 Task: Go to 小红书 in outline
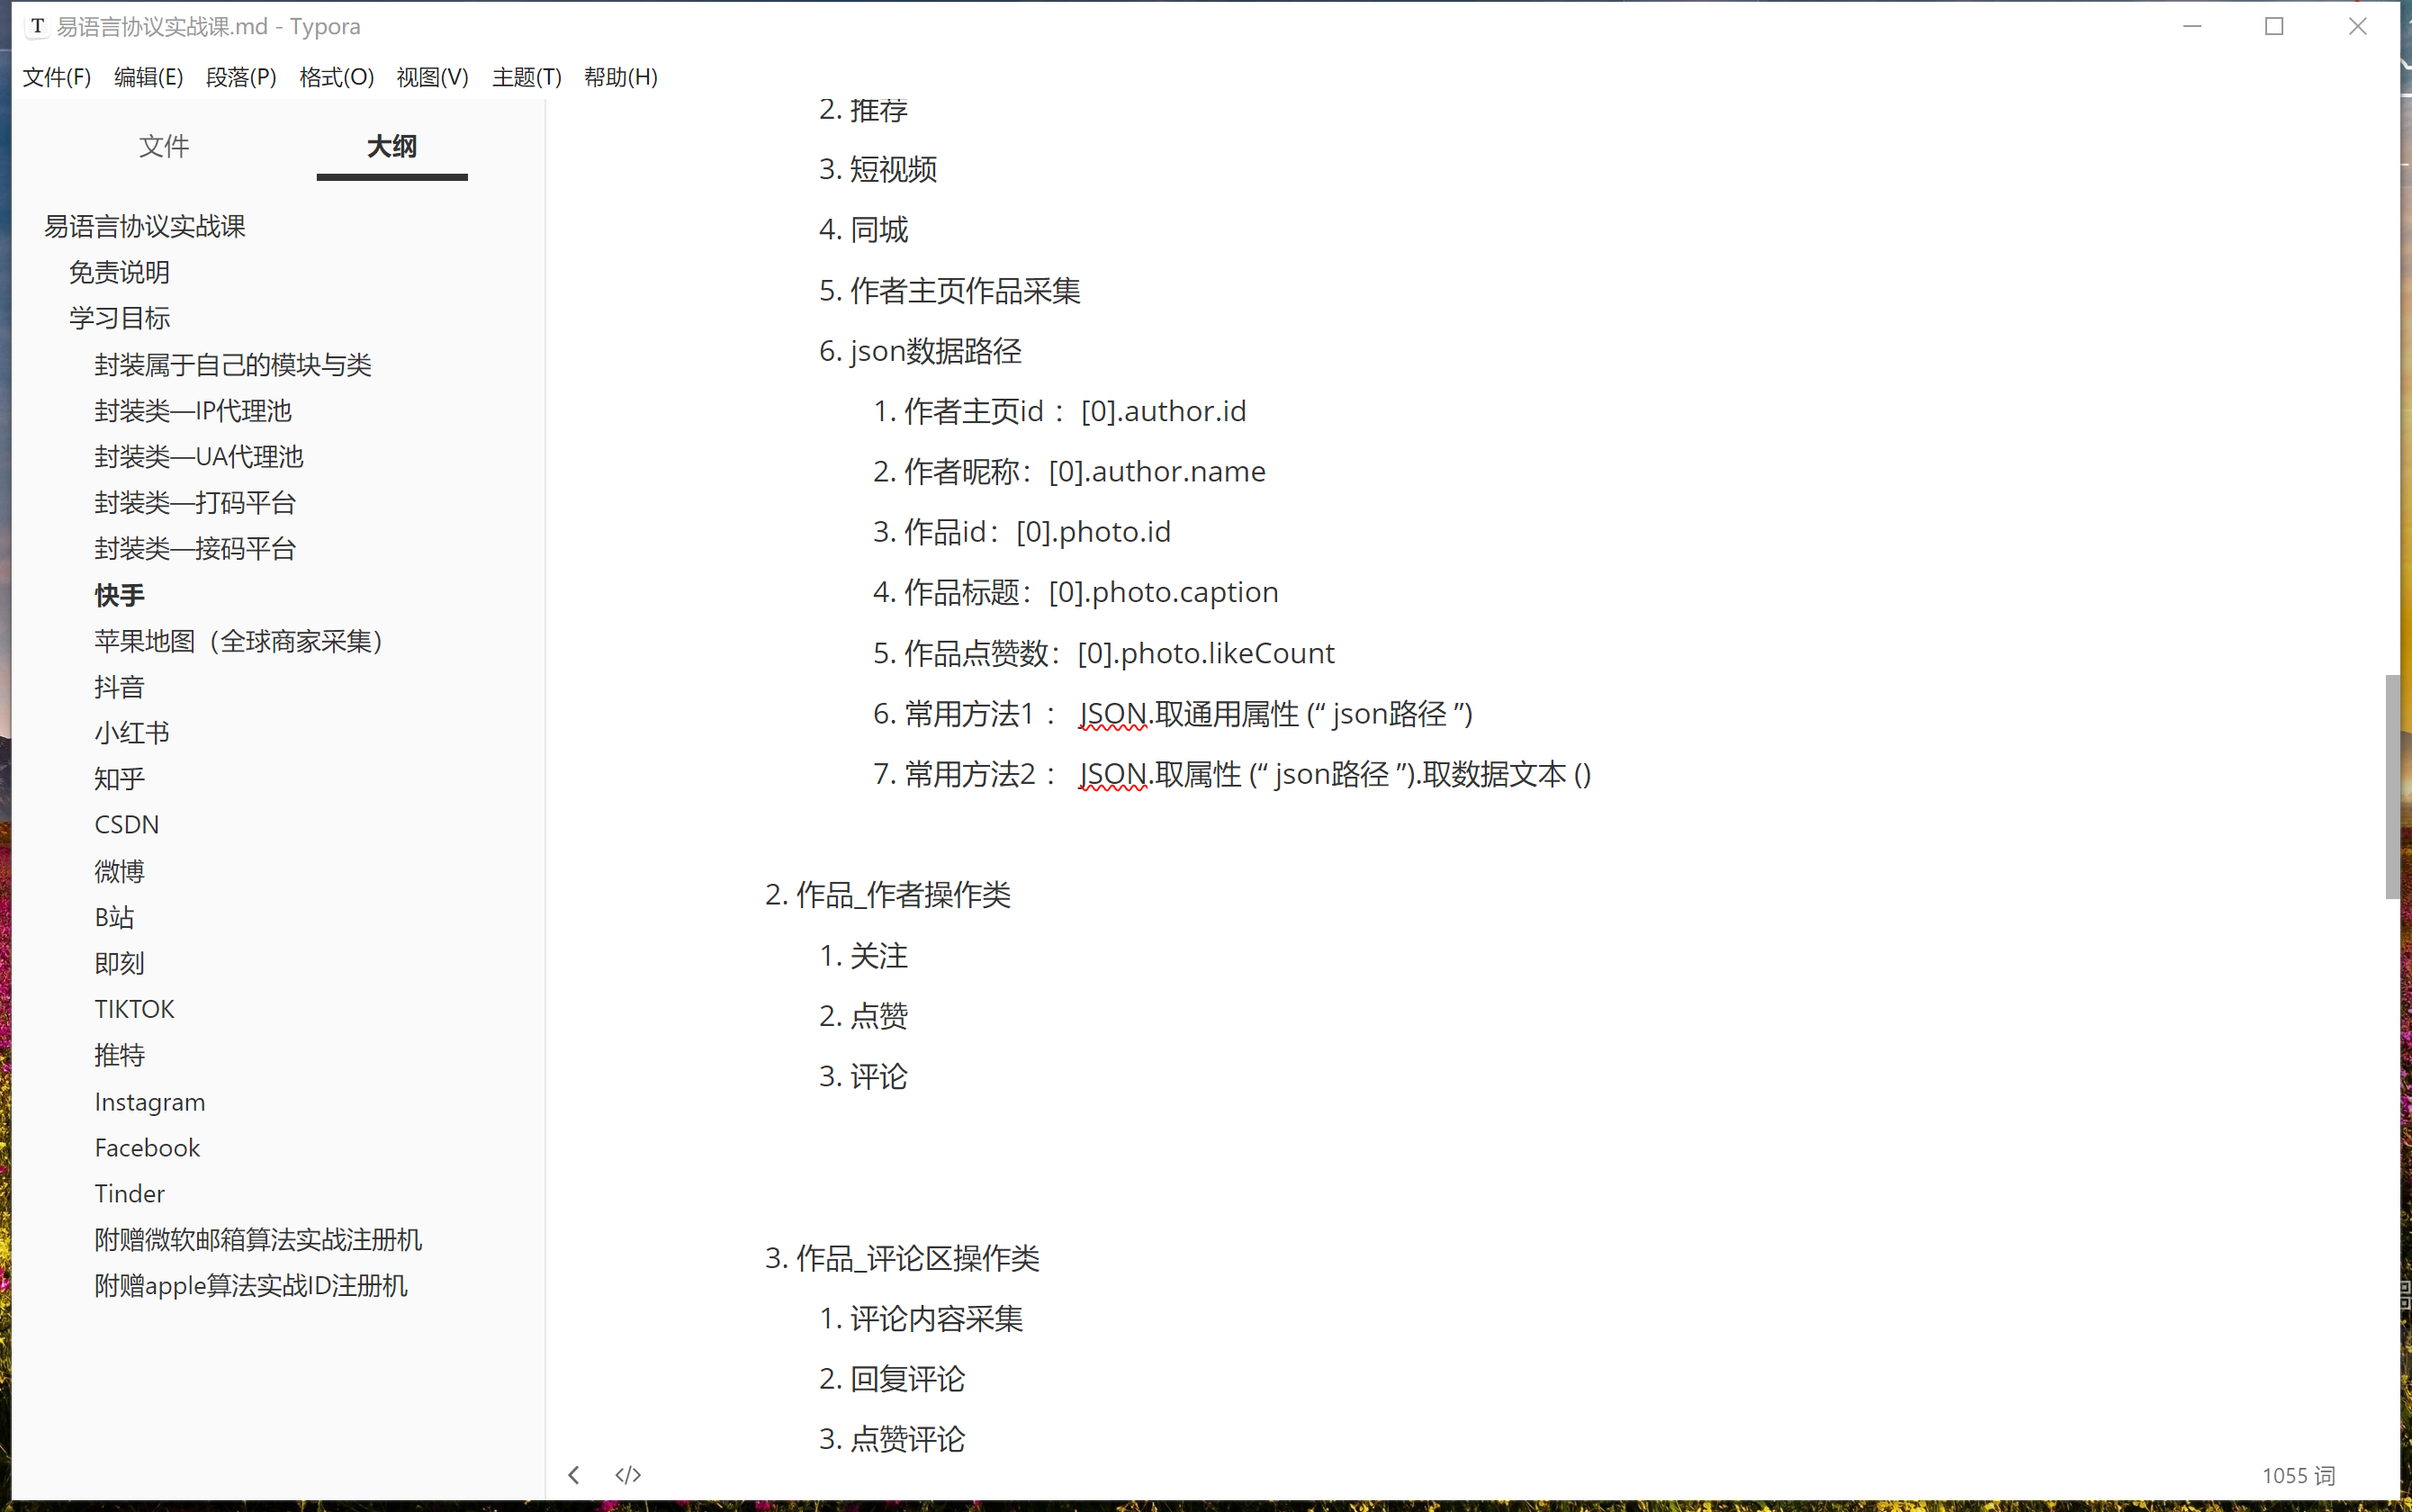[x=132, y=733]
